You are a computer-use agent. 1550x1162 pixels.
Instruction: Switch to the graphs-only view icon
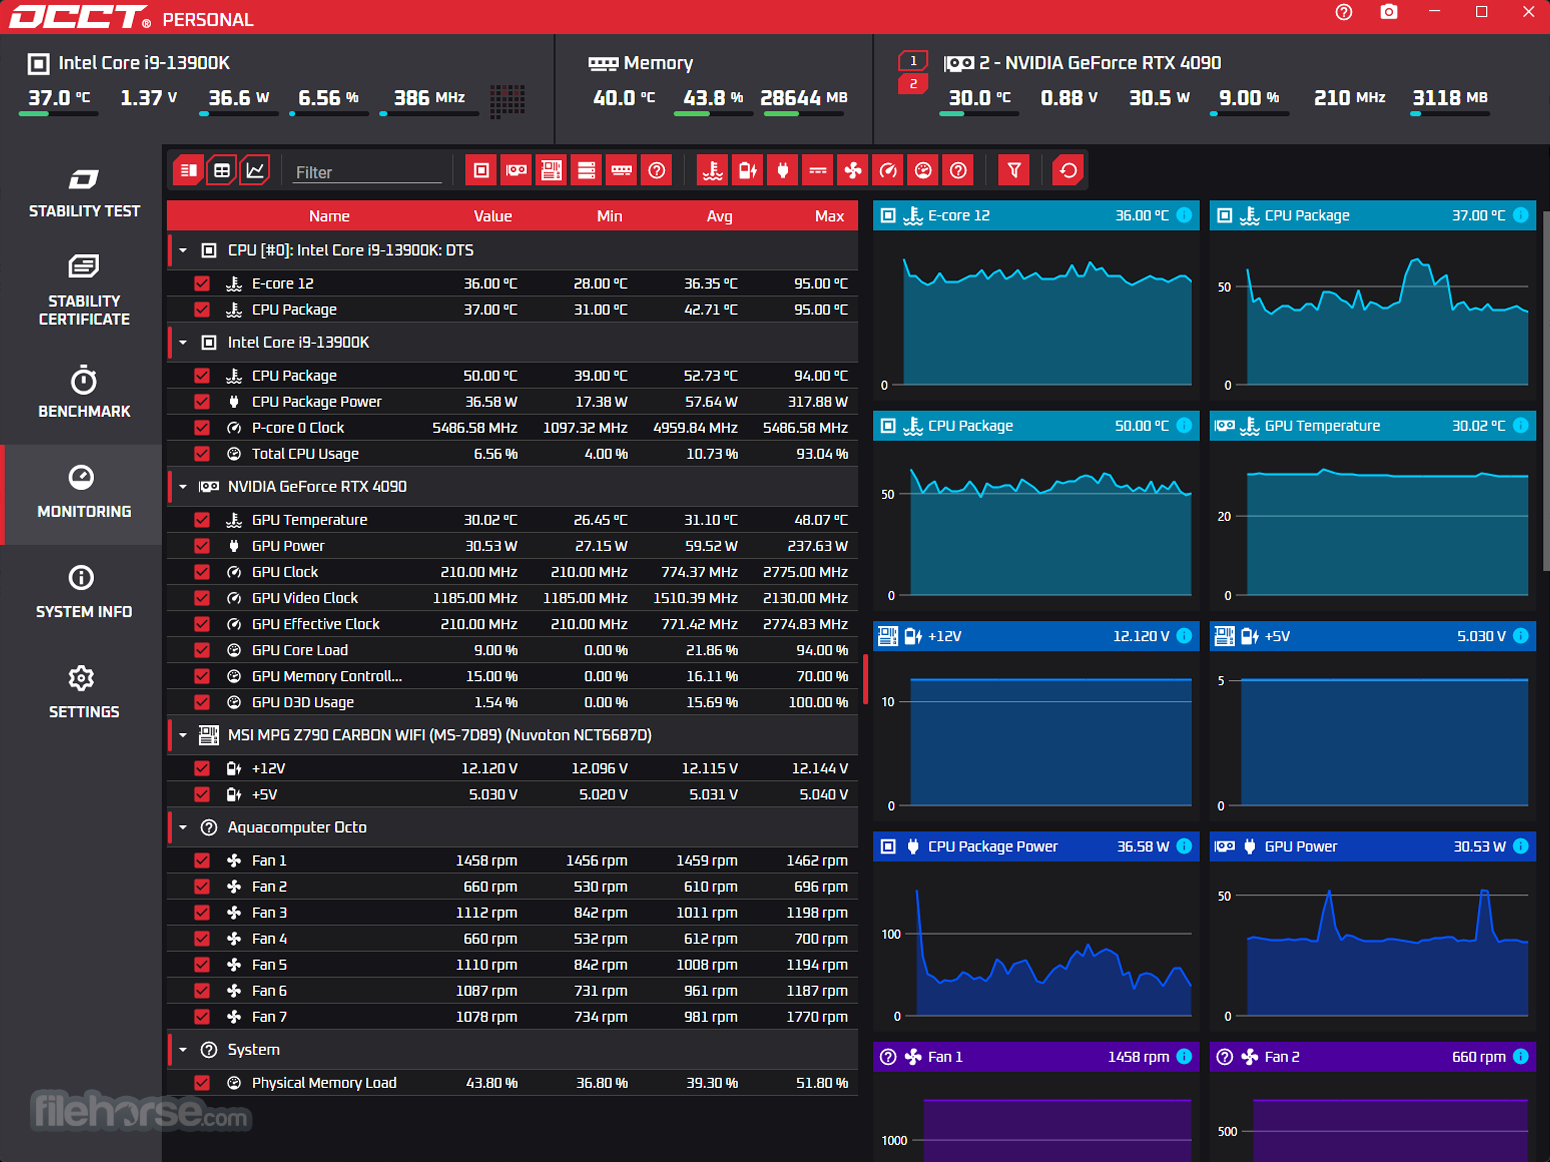(x=256, y=170)
